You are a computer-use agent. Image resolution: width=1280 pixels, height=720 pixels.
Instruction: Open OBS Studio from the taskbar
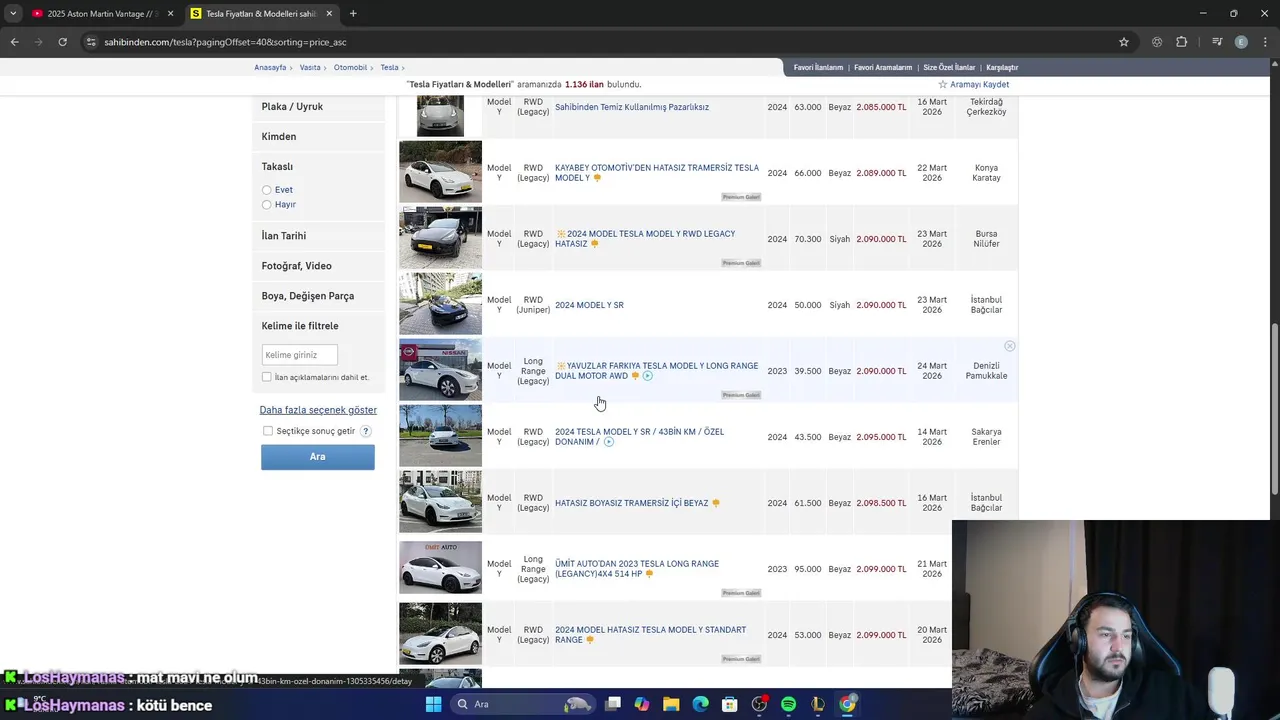(x=759, y=704)
